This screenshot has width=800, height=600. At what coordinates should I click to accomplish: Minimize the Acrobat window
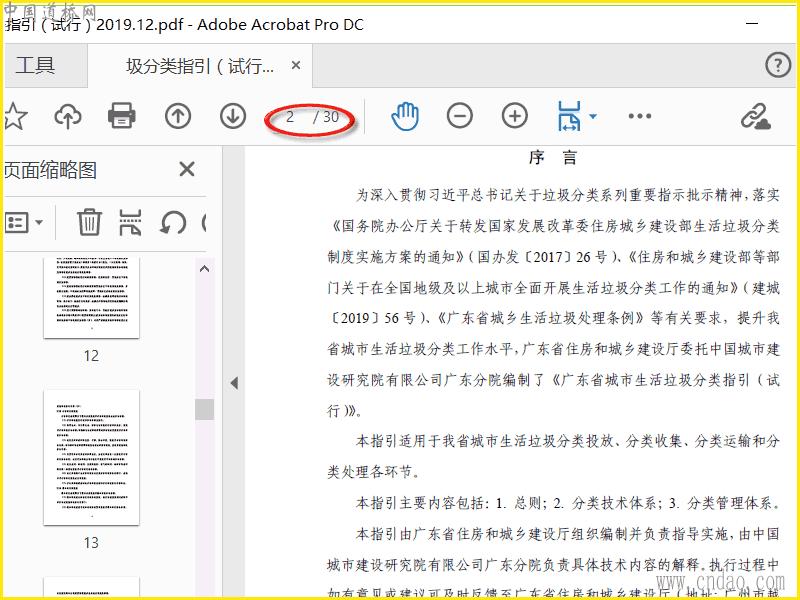click(x=752, y=24)
